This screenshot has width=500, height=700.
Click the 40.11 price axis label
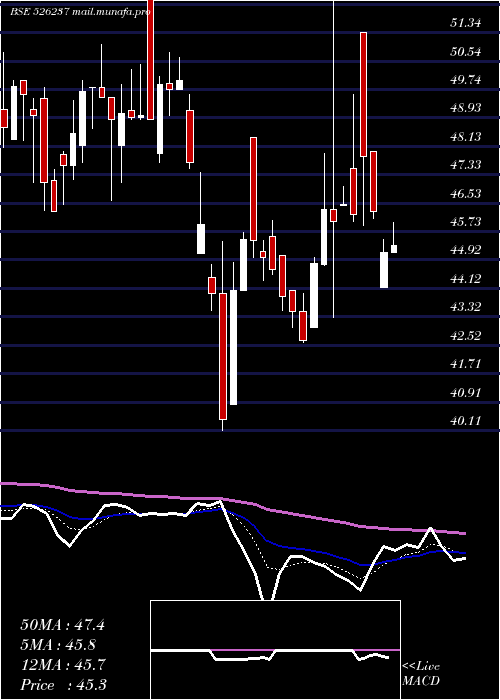[466, 421]
